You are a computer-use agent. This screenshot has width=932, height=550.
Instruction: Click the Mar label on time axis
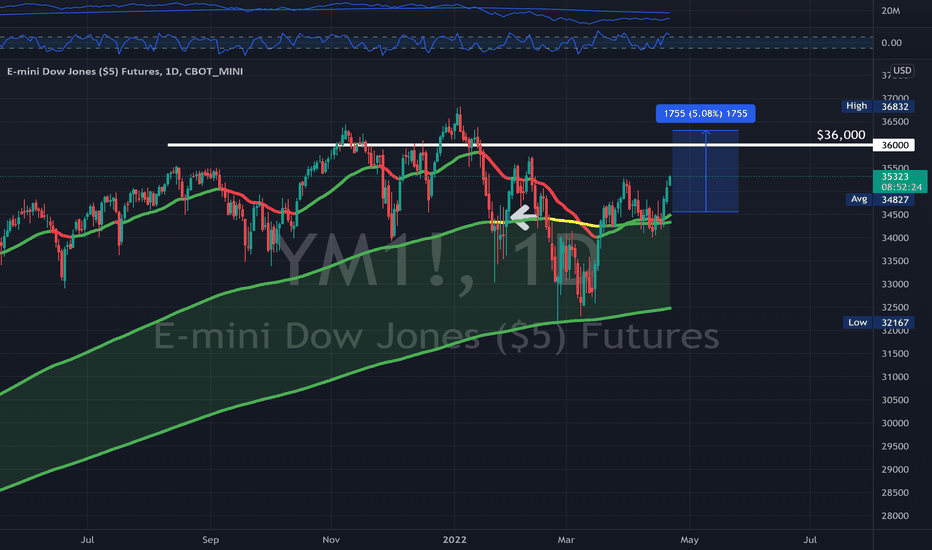[566, 540]
